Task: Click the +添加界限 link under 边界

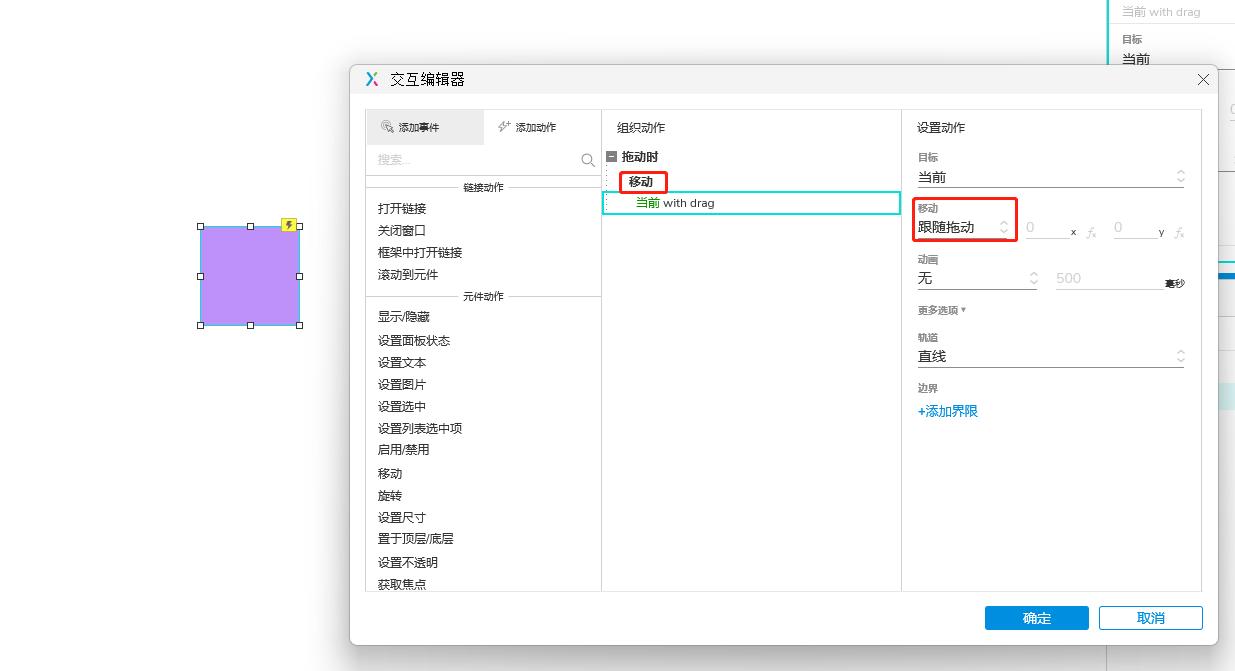Action: 947,410
